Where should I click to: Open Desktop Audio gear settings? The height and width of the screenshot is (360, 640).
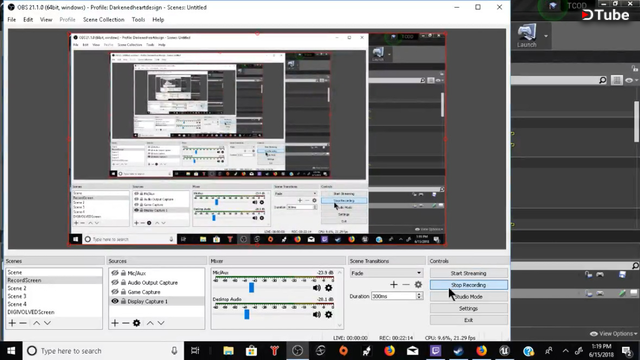coord(329,315)
